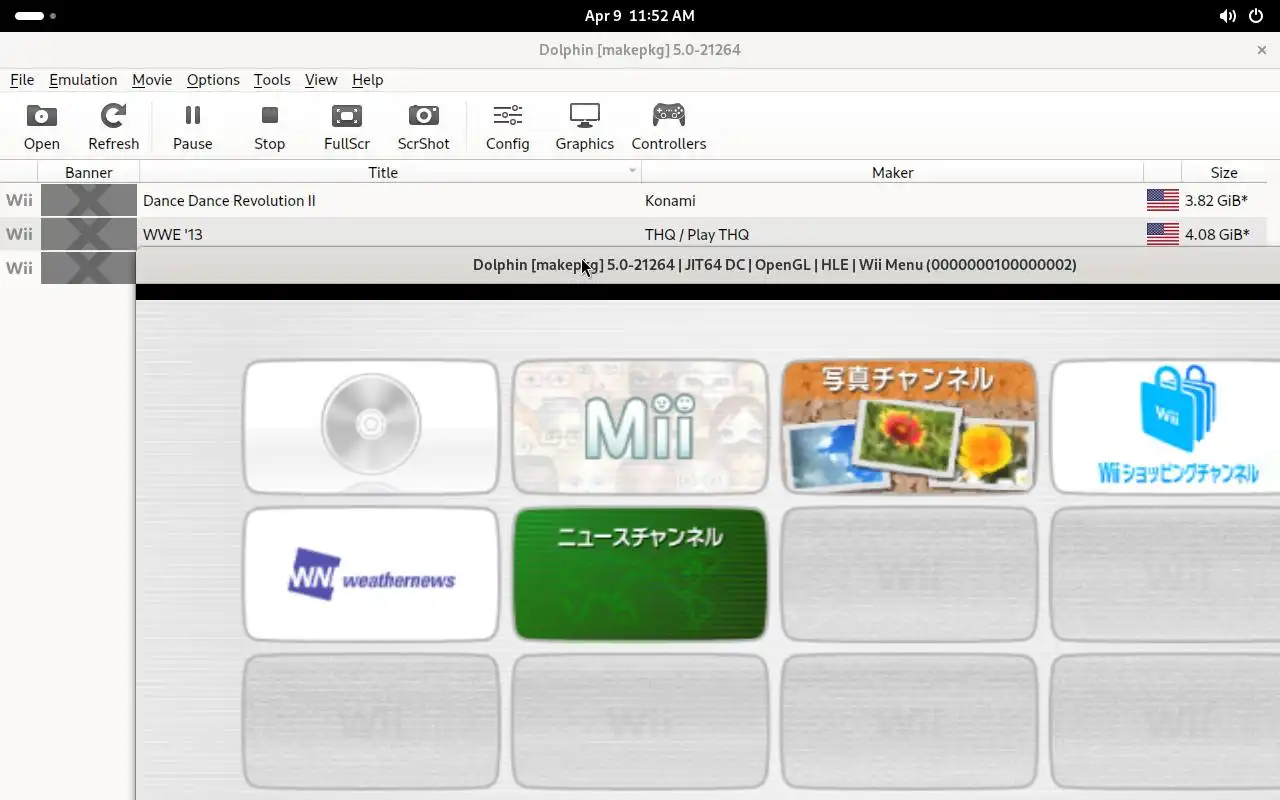Click banner placeholder for Dance Dance Revolution II
This screenshot has height=800, width=1280.
point(89,200)
